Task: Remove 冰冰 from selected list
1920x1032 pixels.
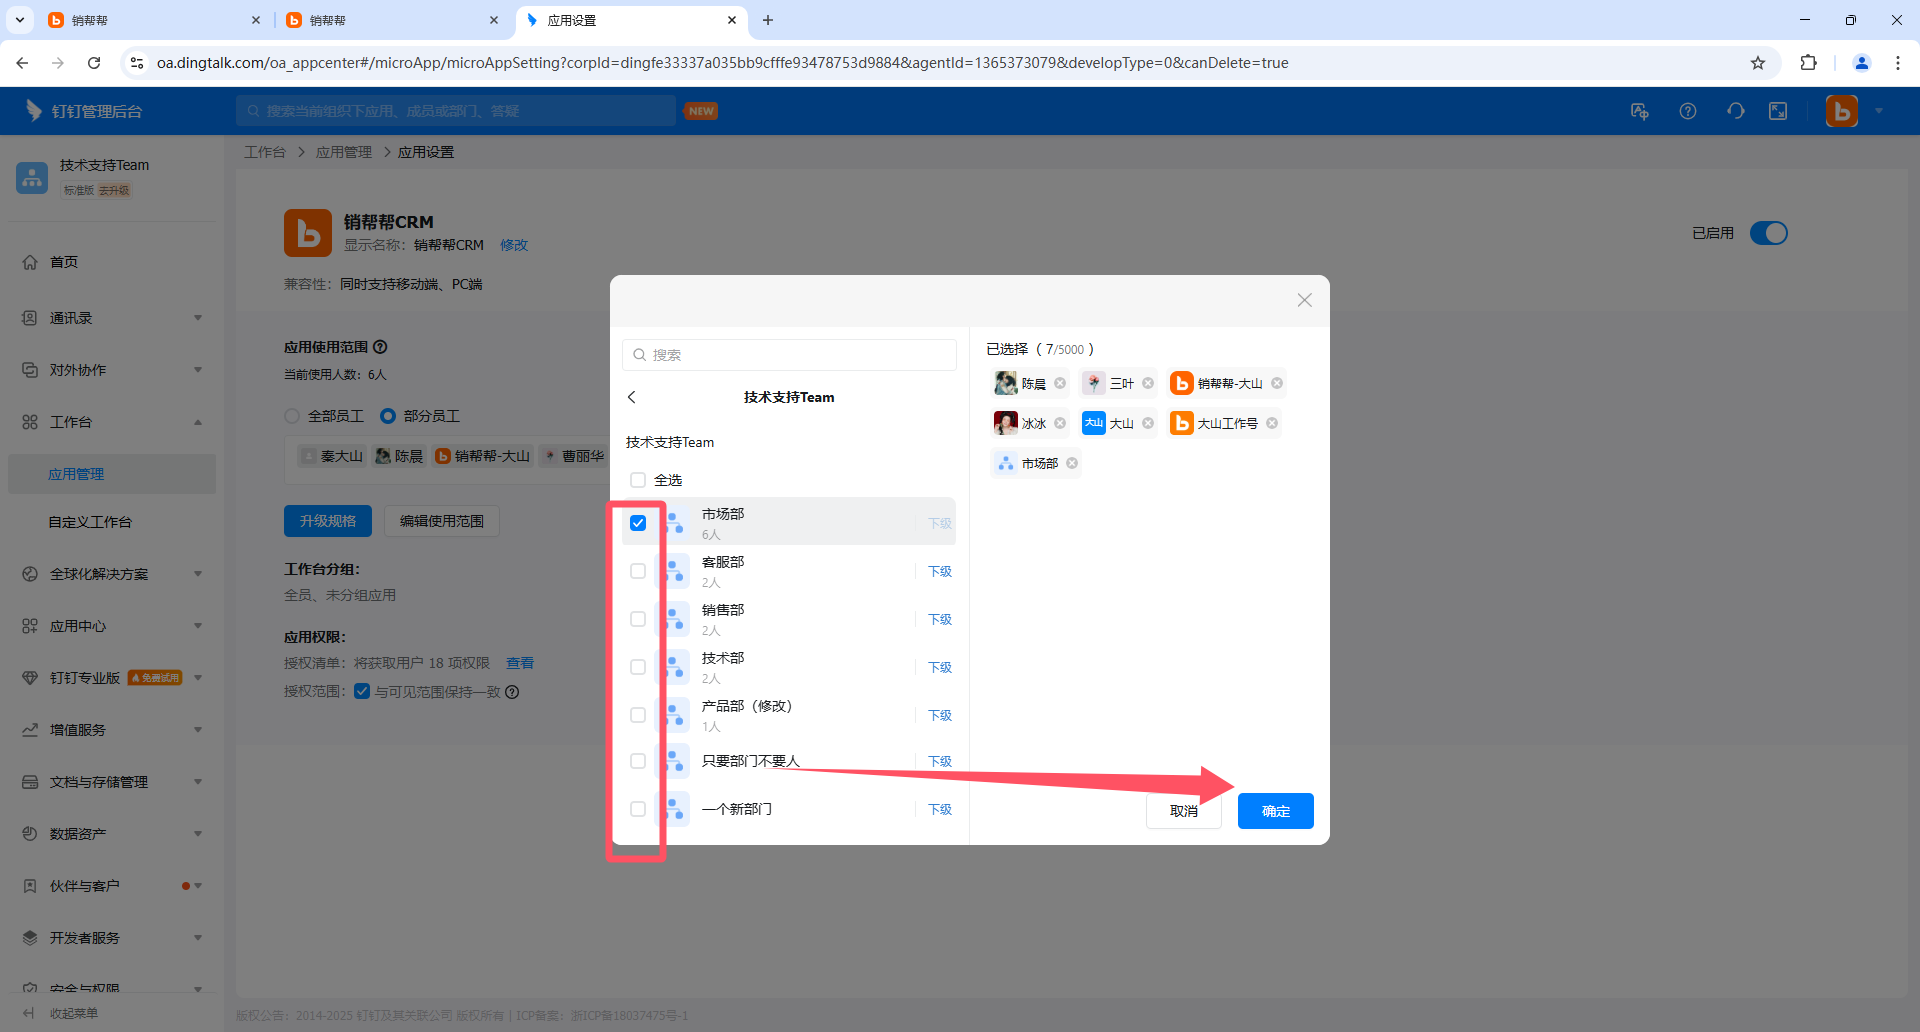Action: point(1060,423)
